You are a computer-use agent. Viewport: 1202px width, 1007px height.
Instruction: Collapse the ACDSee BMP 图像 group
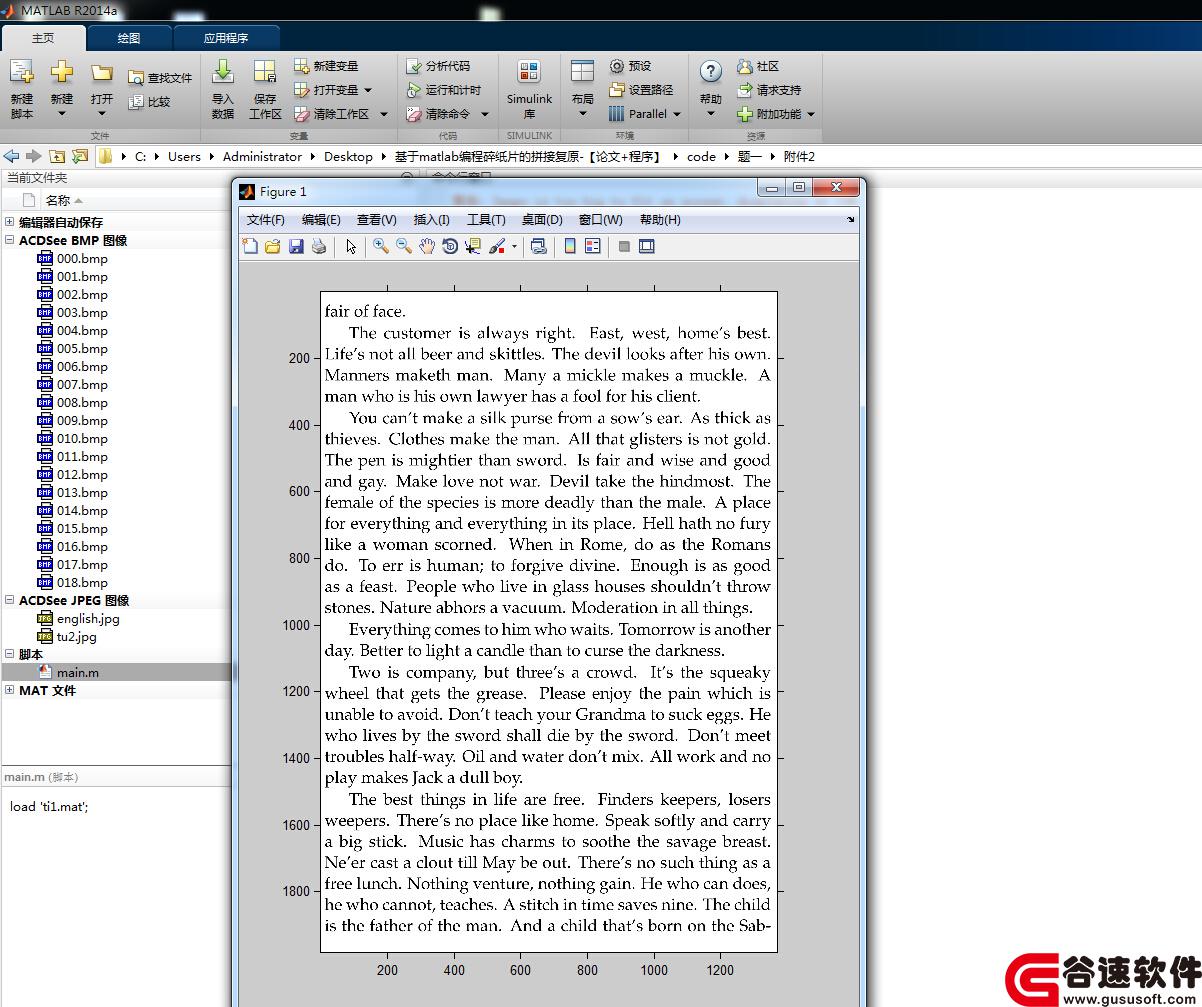9,240
